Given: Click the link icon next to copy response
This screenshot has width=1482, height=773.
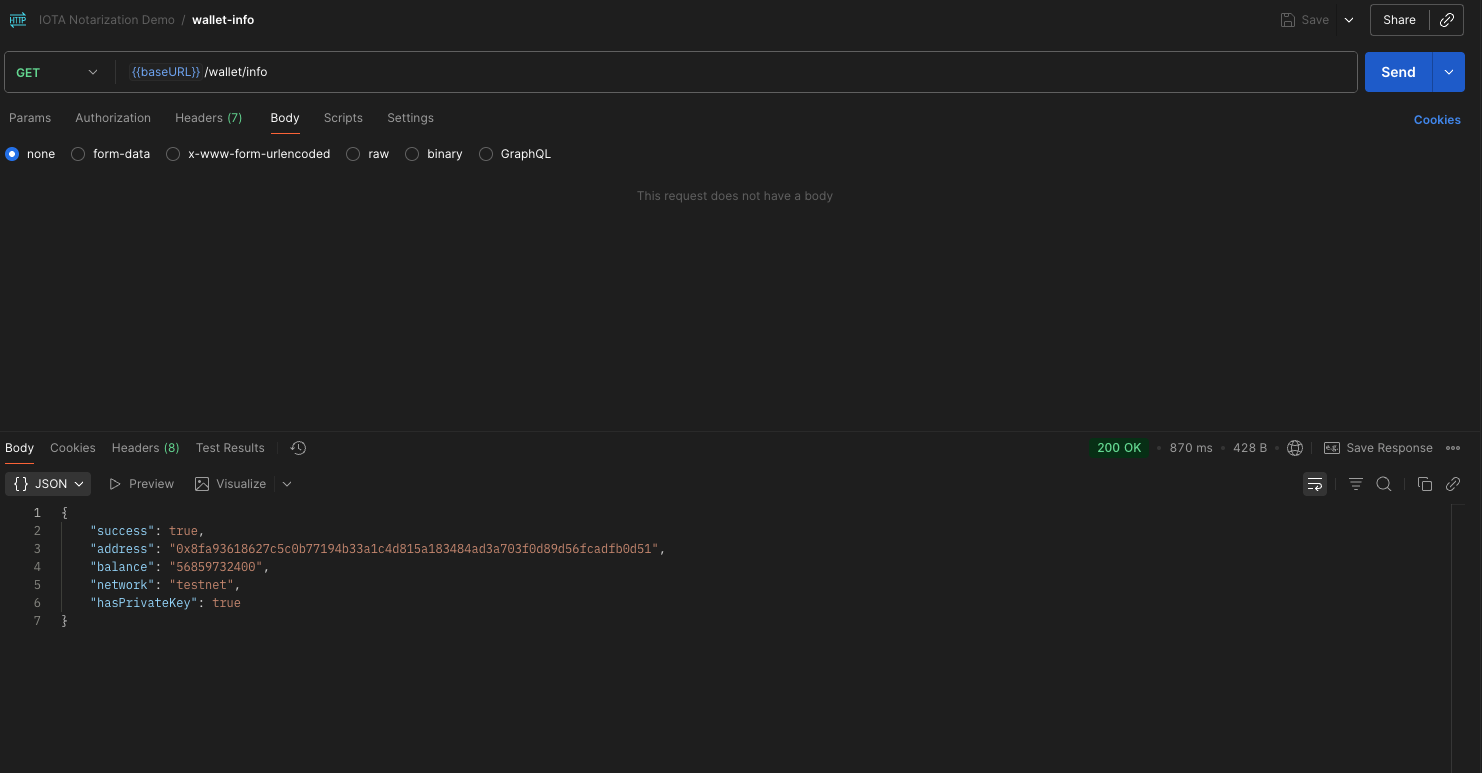Looking at the screenshot, I should point(1453,483).
